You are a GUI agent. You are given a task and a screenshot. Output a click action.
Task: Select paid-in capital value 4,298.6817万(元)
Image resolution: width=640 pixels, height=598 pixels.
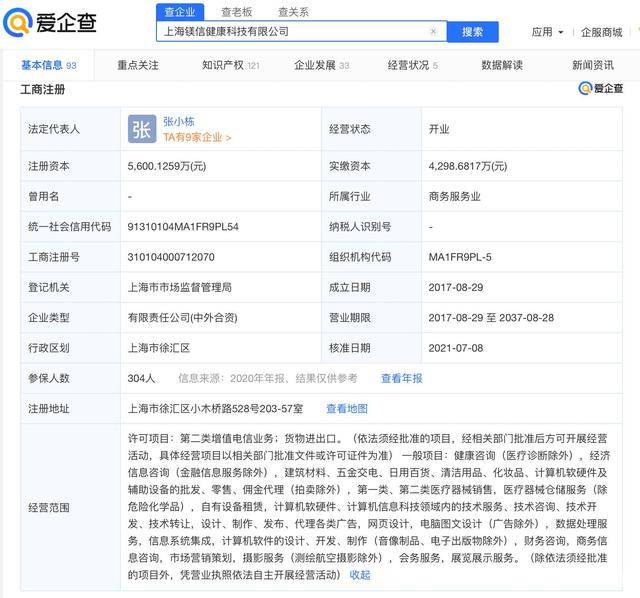(468, 166)
